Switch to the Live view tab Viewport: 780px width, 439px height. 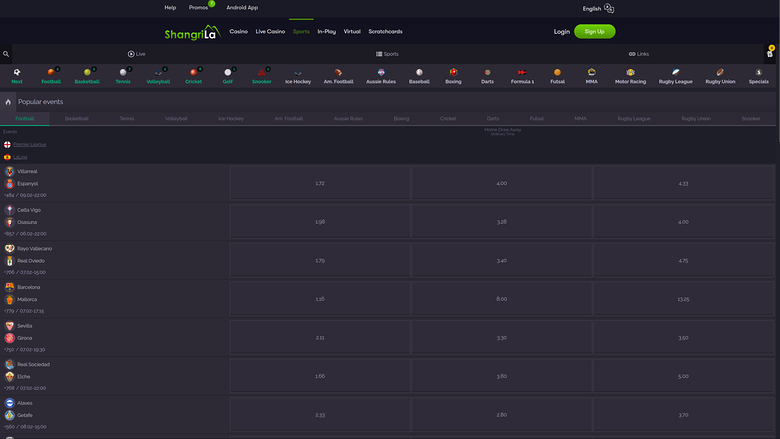coord(137,54)
